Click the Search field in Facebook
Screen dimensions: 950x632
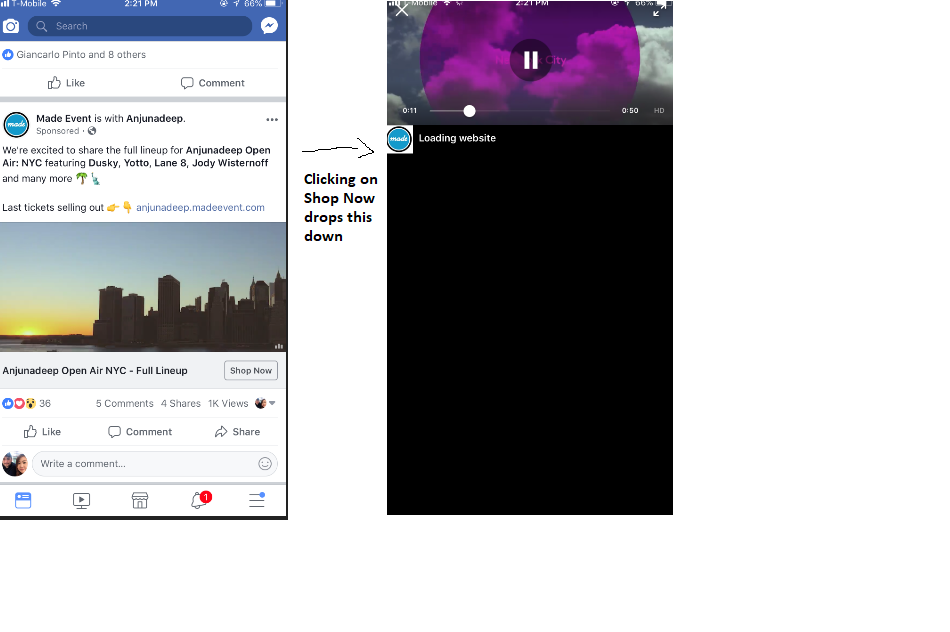tap(140, 26)
